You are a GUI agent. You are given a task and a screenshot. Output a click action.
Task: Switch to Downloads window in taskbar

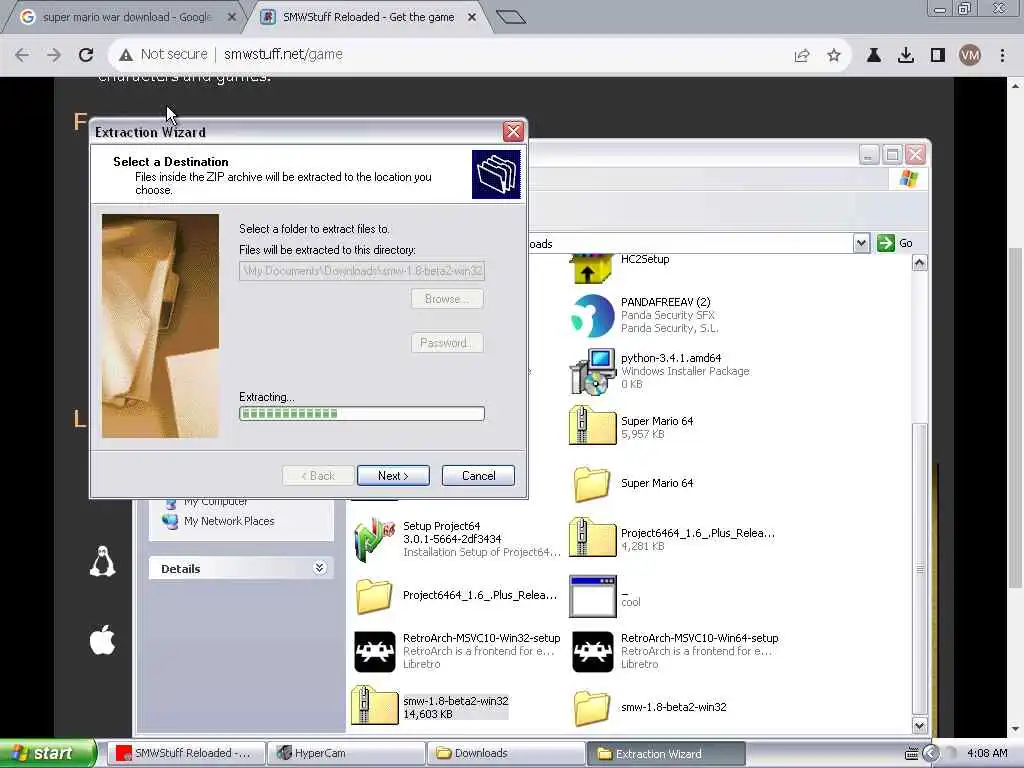(506, 754)
